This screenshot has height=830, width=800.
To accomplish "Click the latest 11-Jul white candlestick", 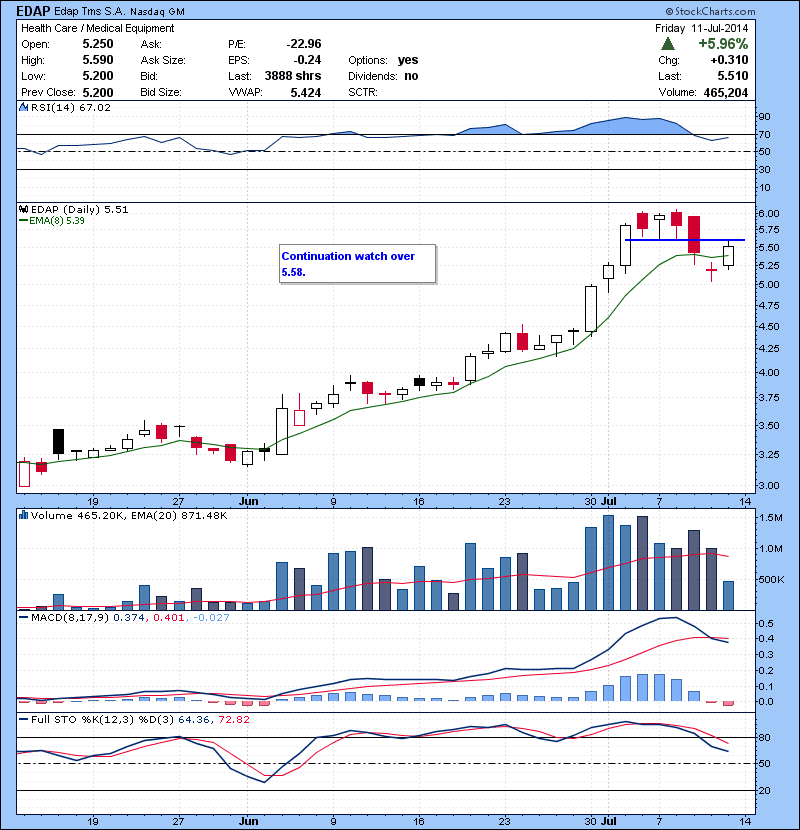I will (729, 256).
